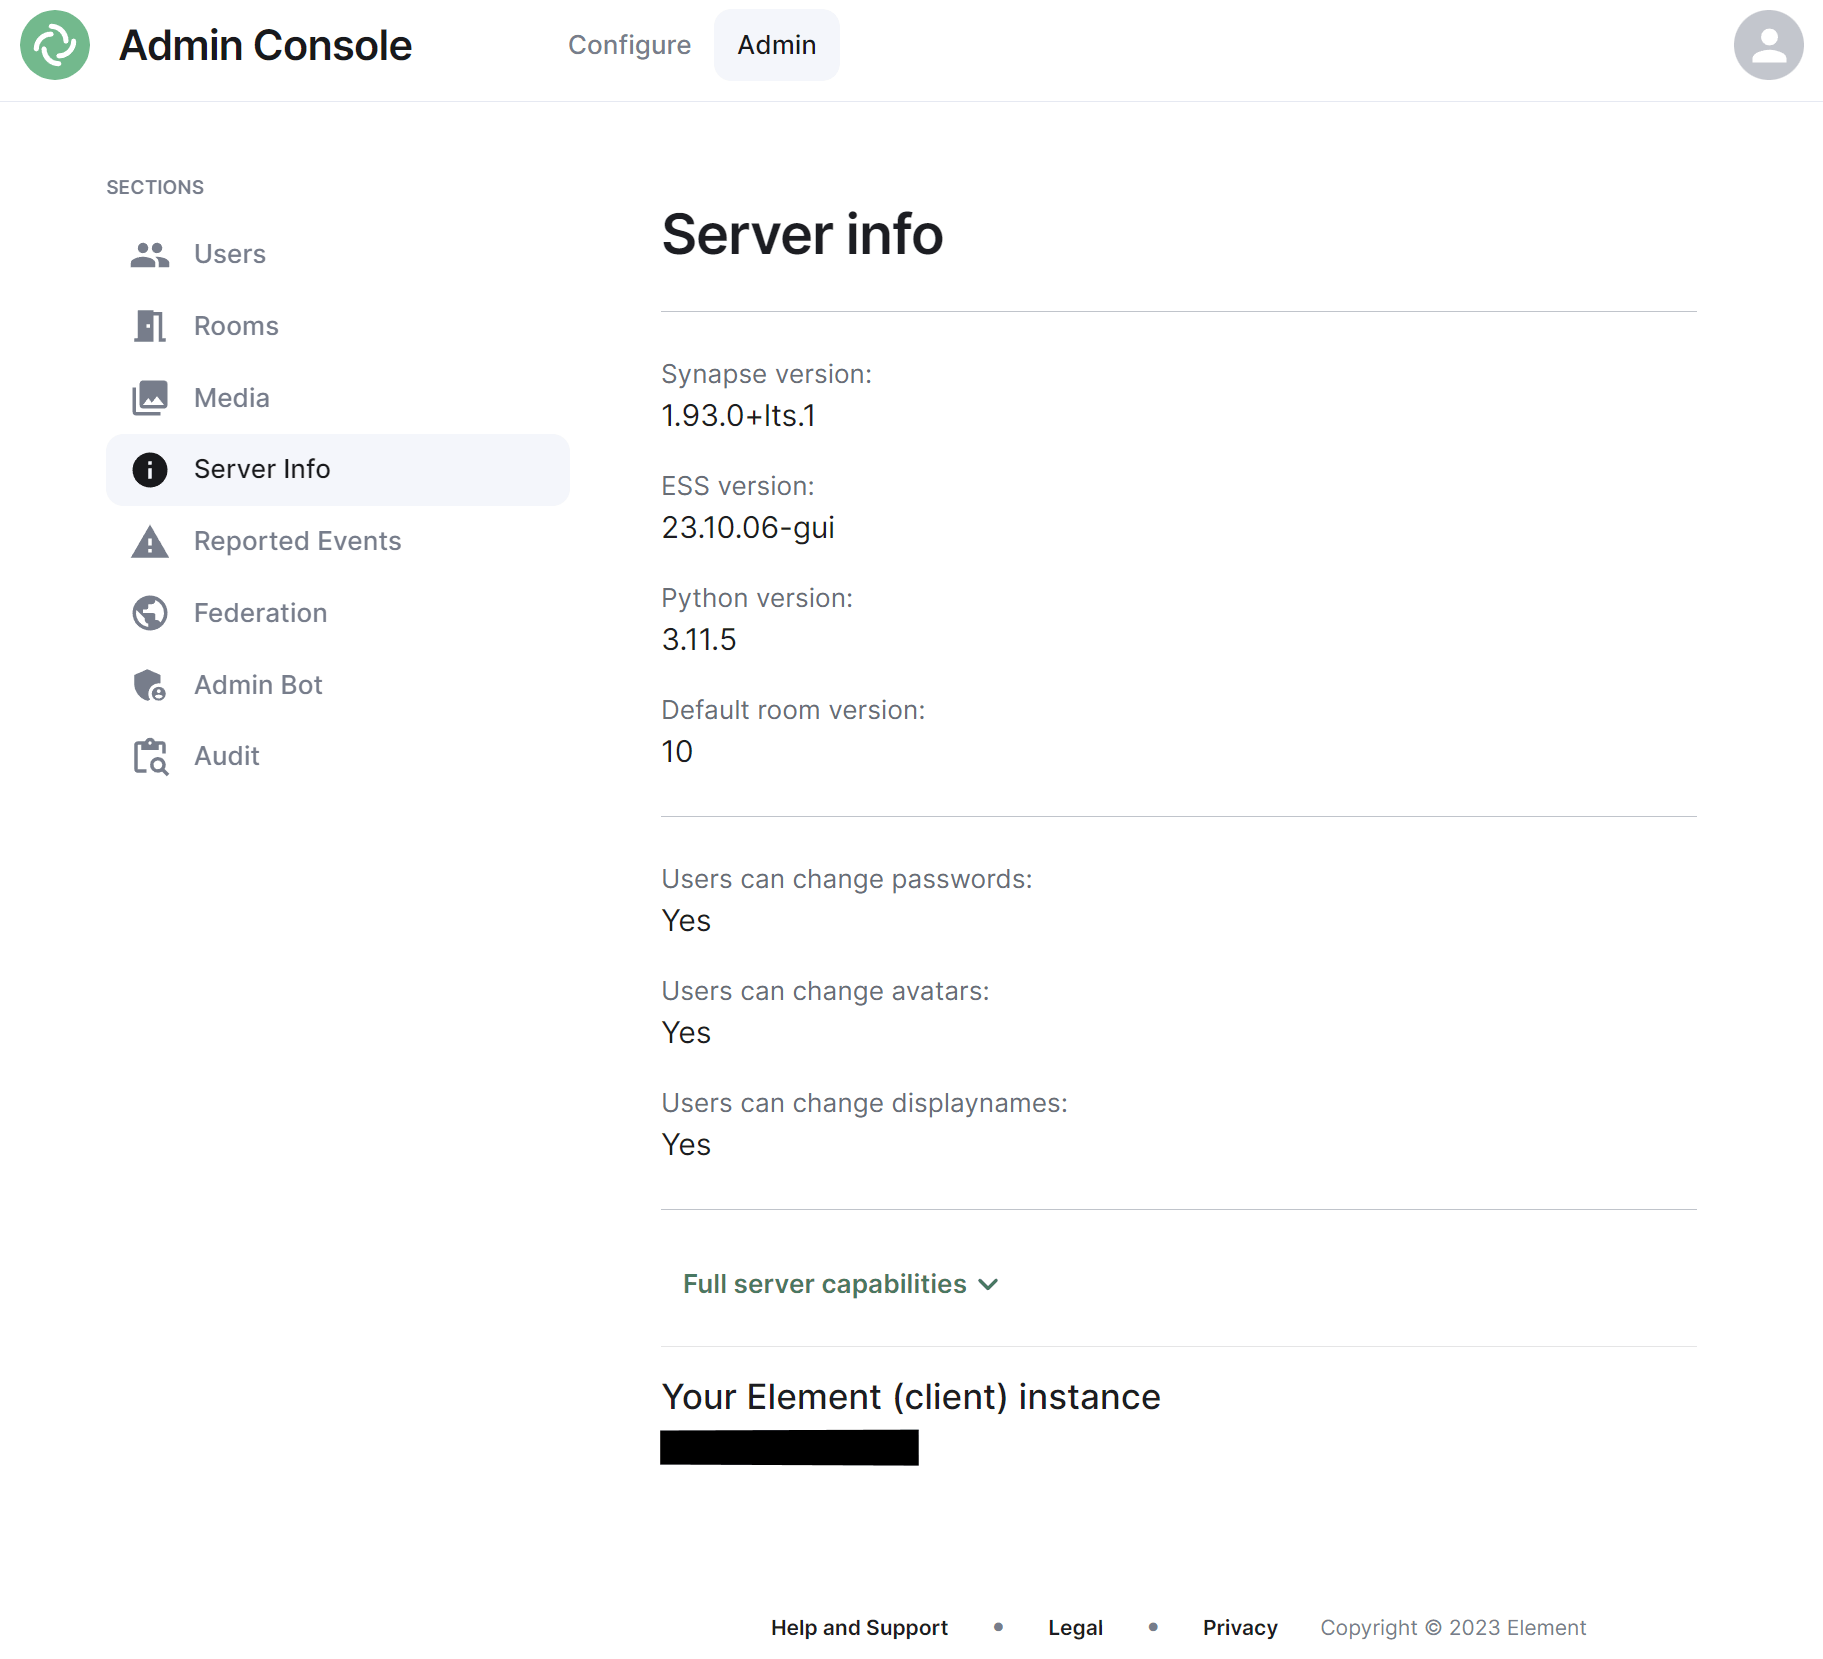Open the Privacy footer link
Image resolution: width=1823 pixels, height=1659 pixels.
tap(1240, 1628)
